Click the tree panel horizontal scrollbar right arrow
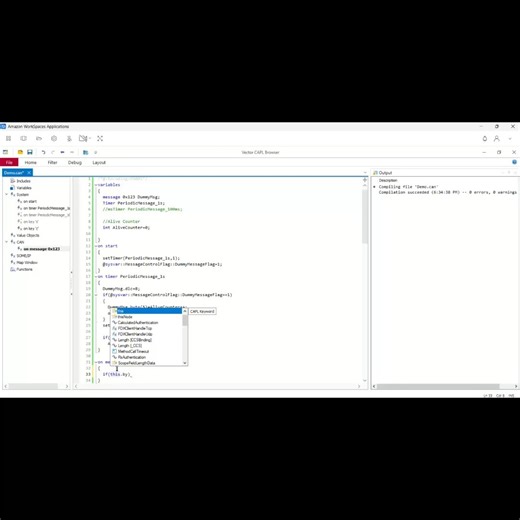The height and width of the screenshot is (520, 520). 67,386
